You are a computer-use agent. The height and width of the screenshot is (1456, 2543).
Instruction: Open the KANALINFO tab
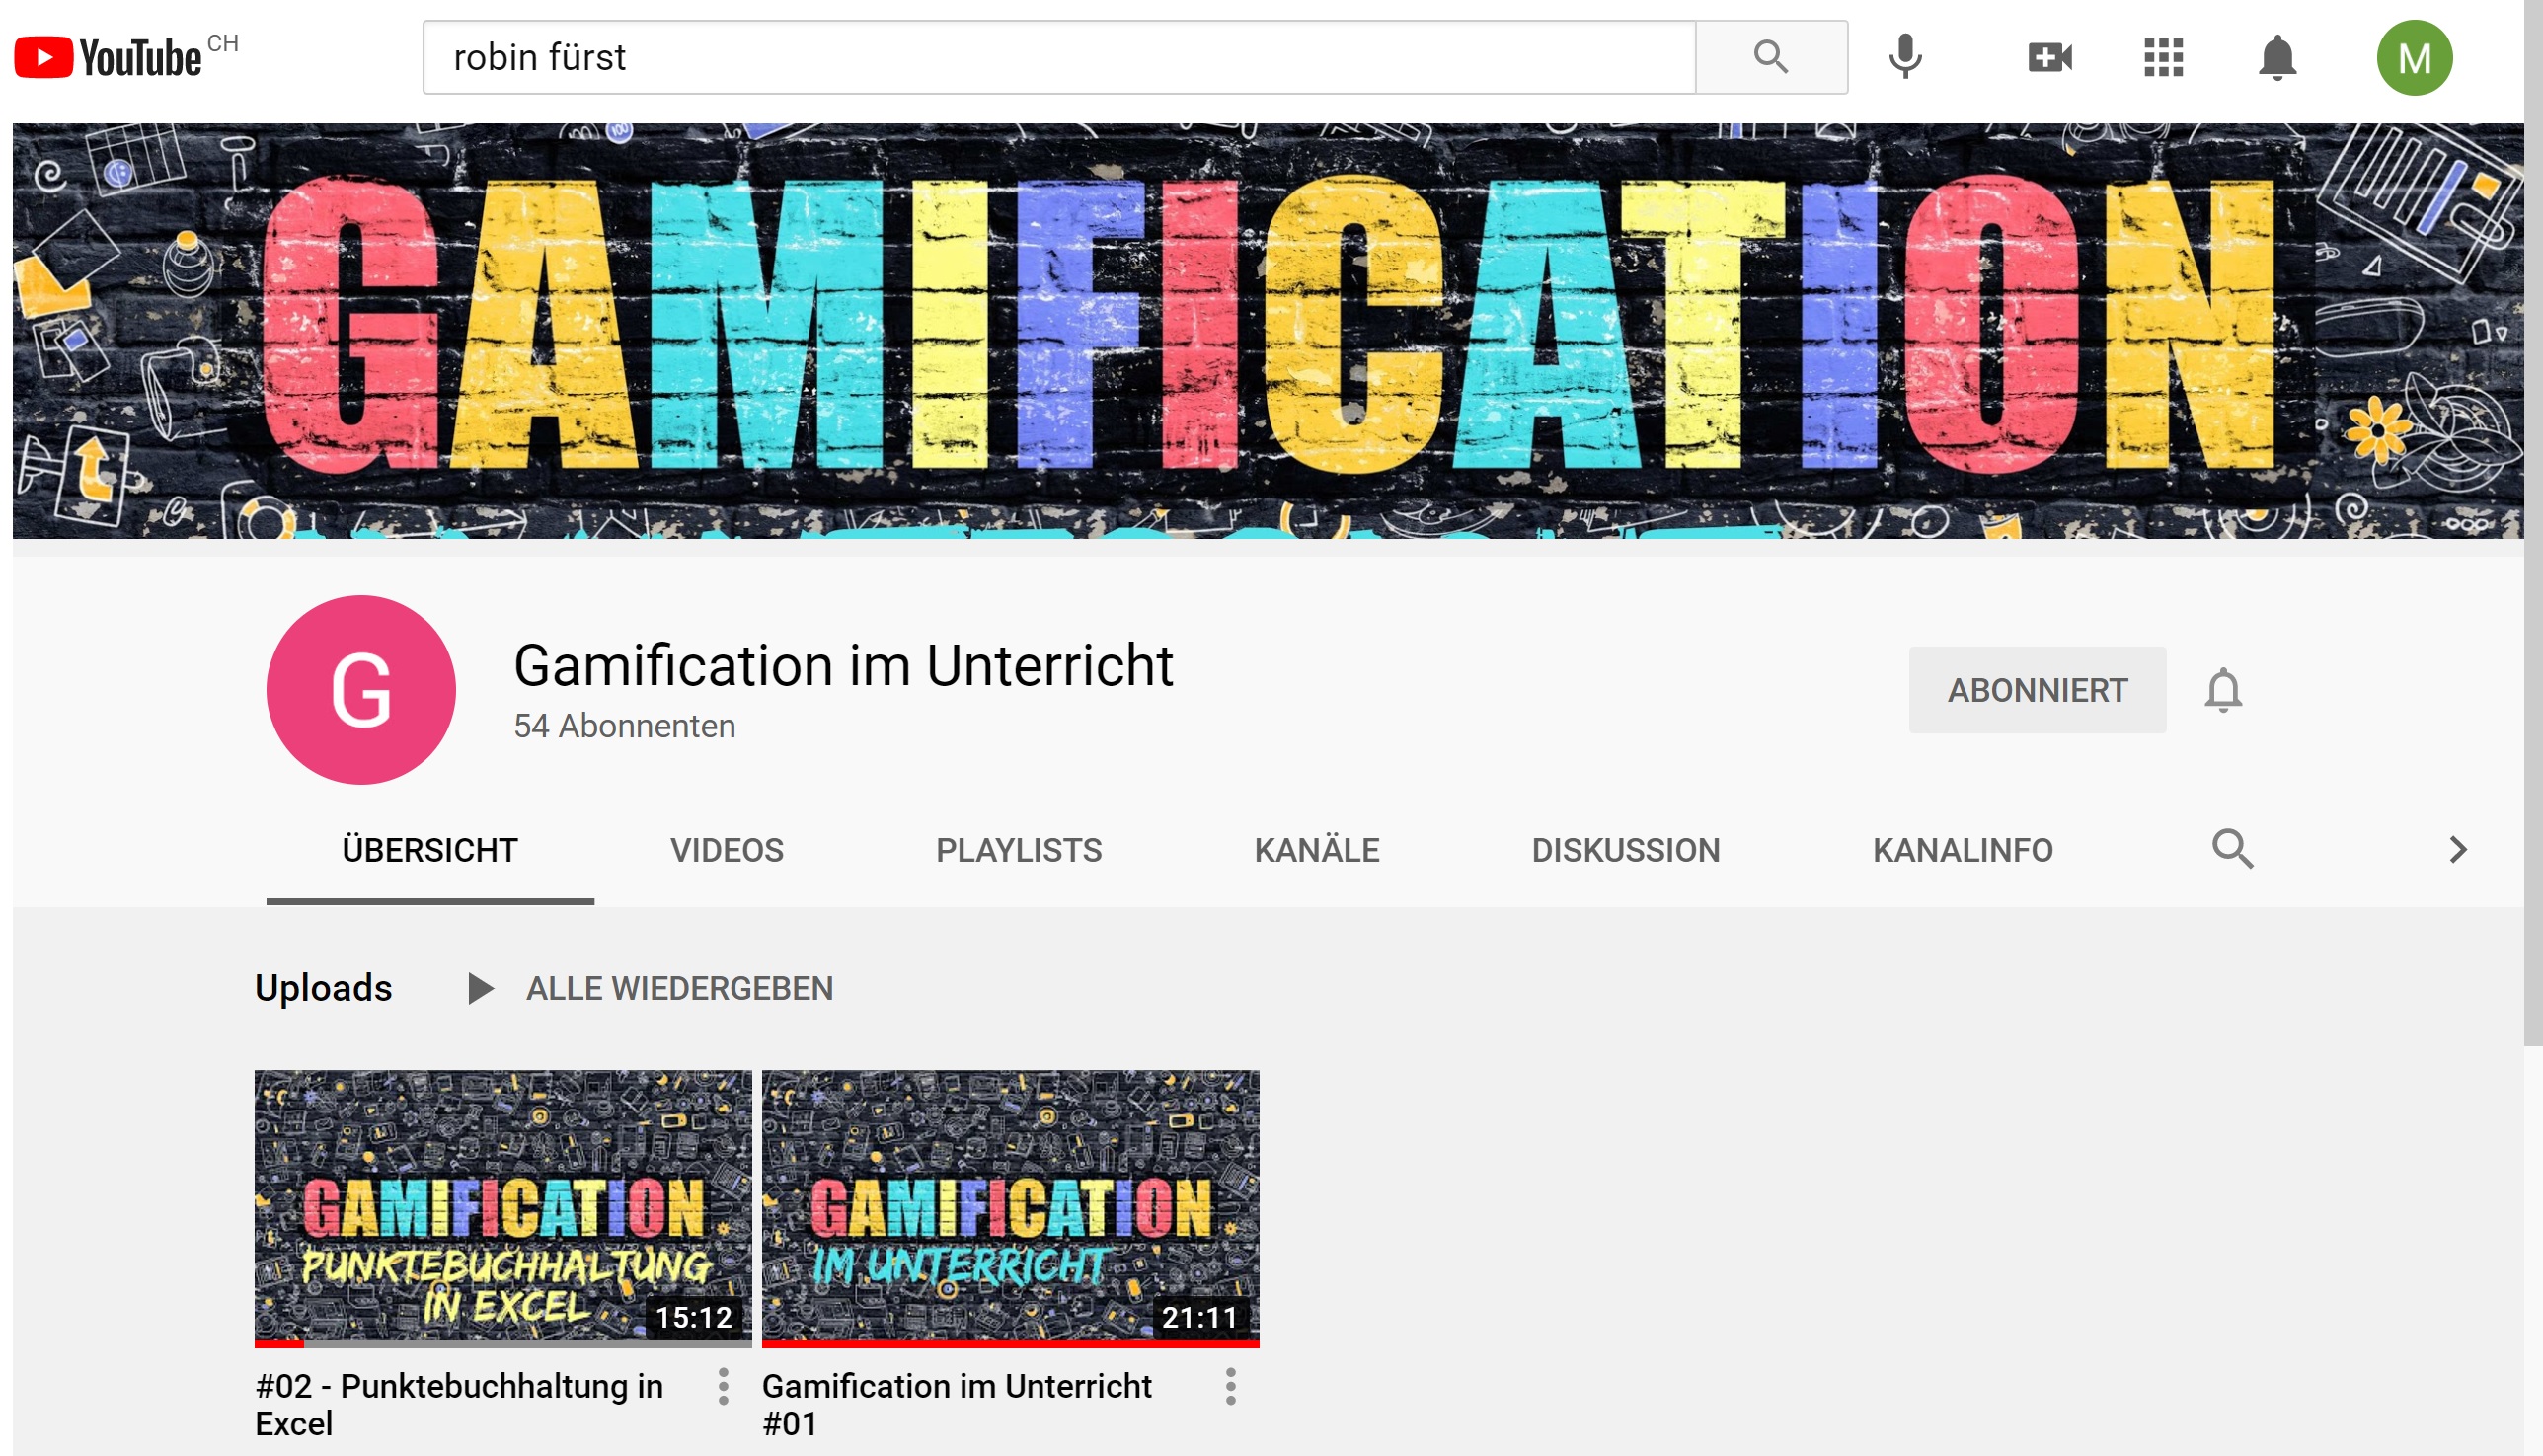(1962, 850)
